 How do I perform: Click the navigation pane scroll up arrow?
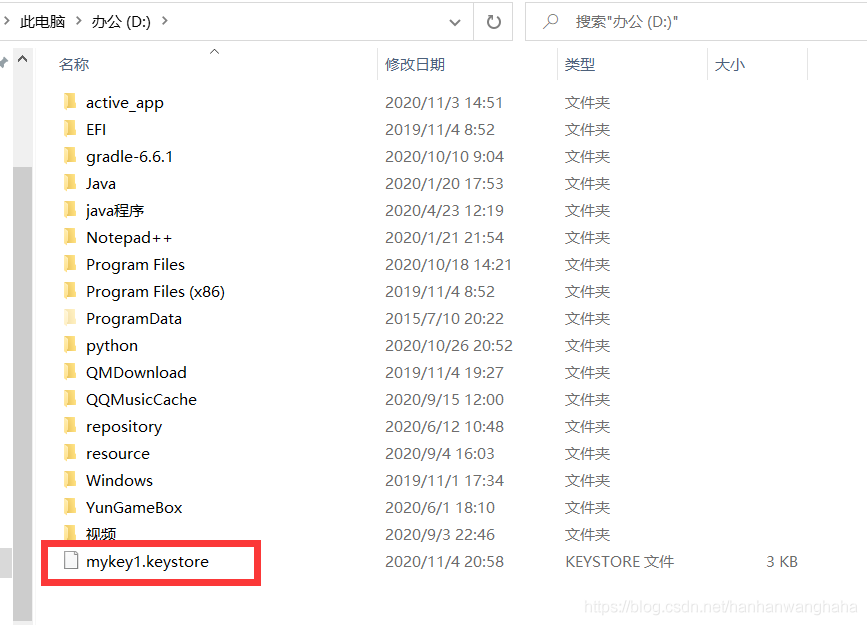(x=23, y=59)
